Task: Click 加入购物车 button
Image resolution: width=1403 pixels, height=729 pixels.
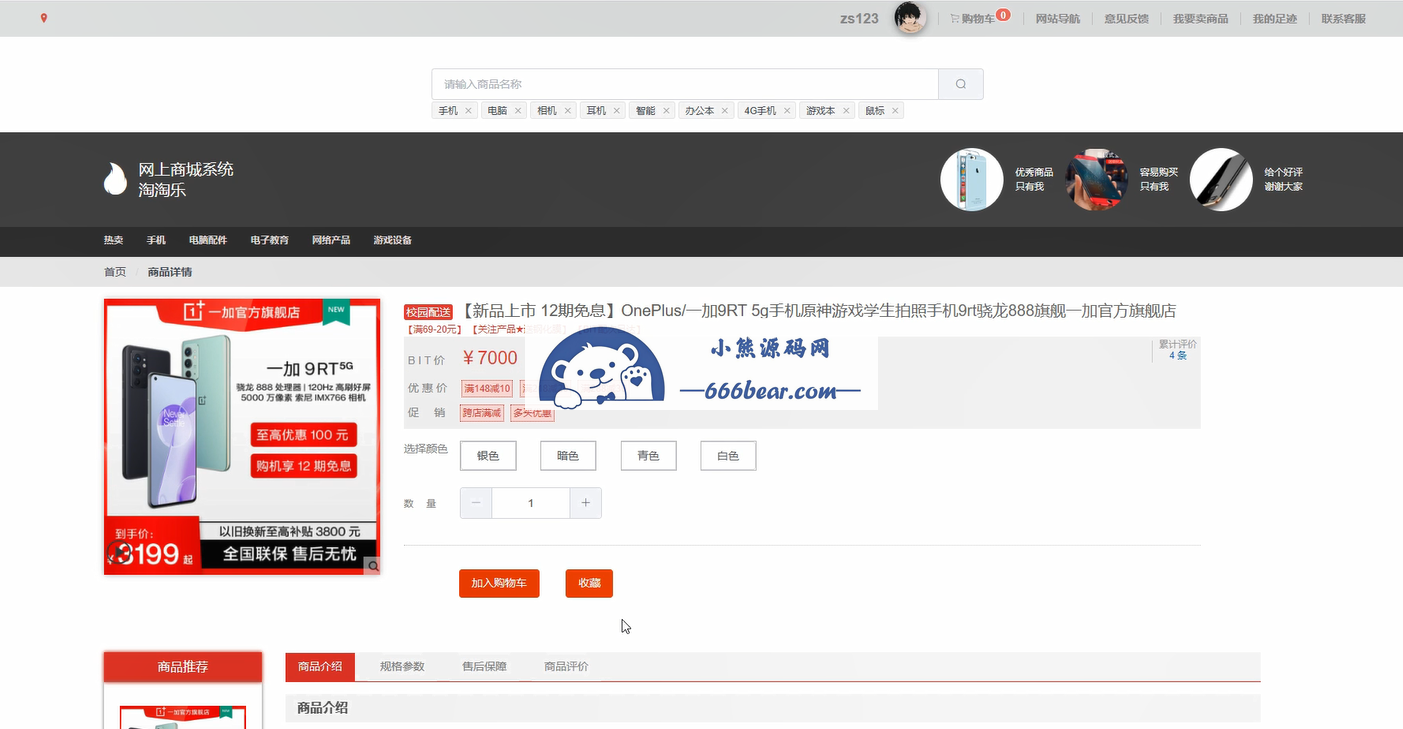Action: click(x=499, y=583)
